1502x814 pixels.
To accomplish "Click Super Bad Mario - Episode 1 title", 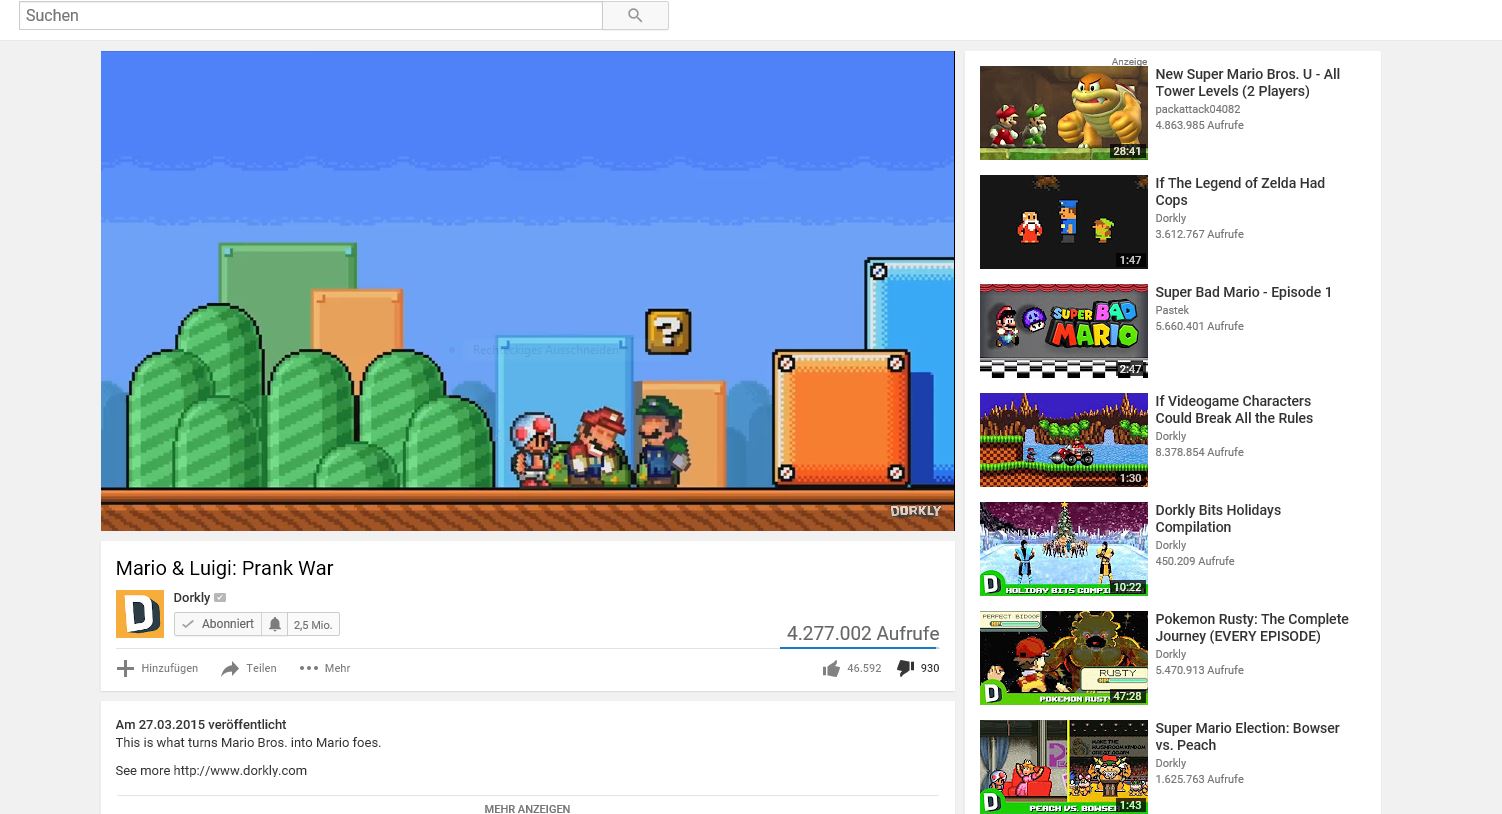I will click(x=1244, y=292).
